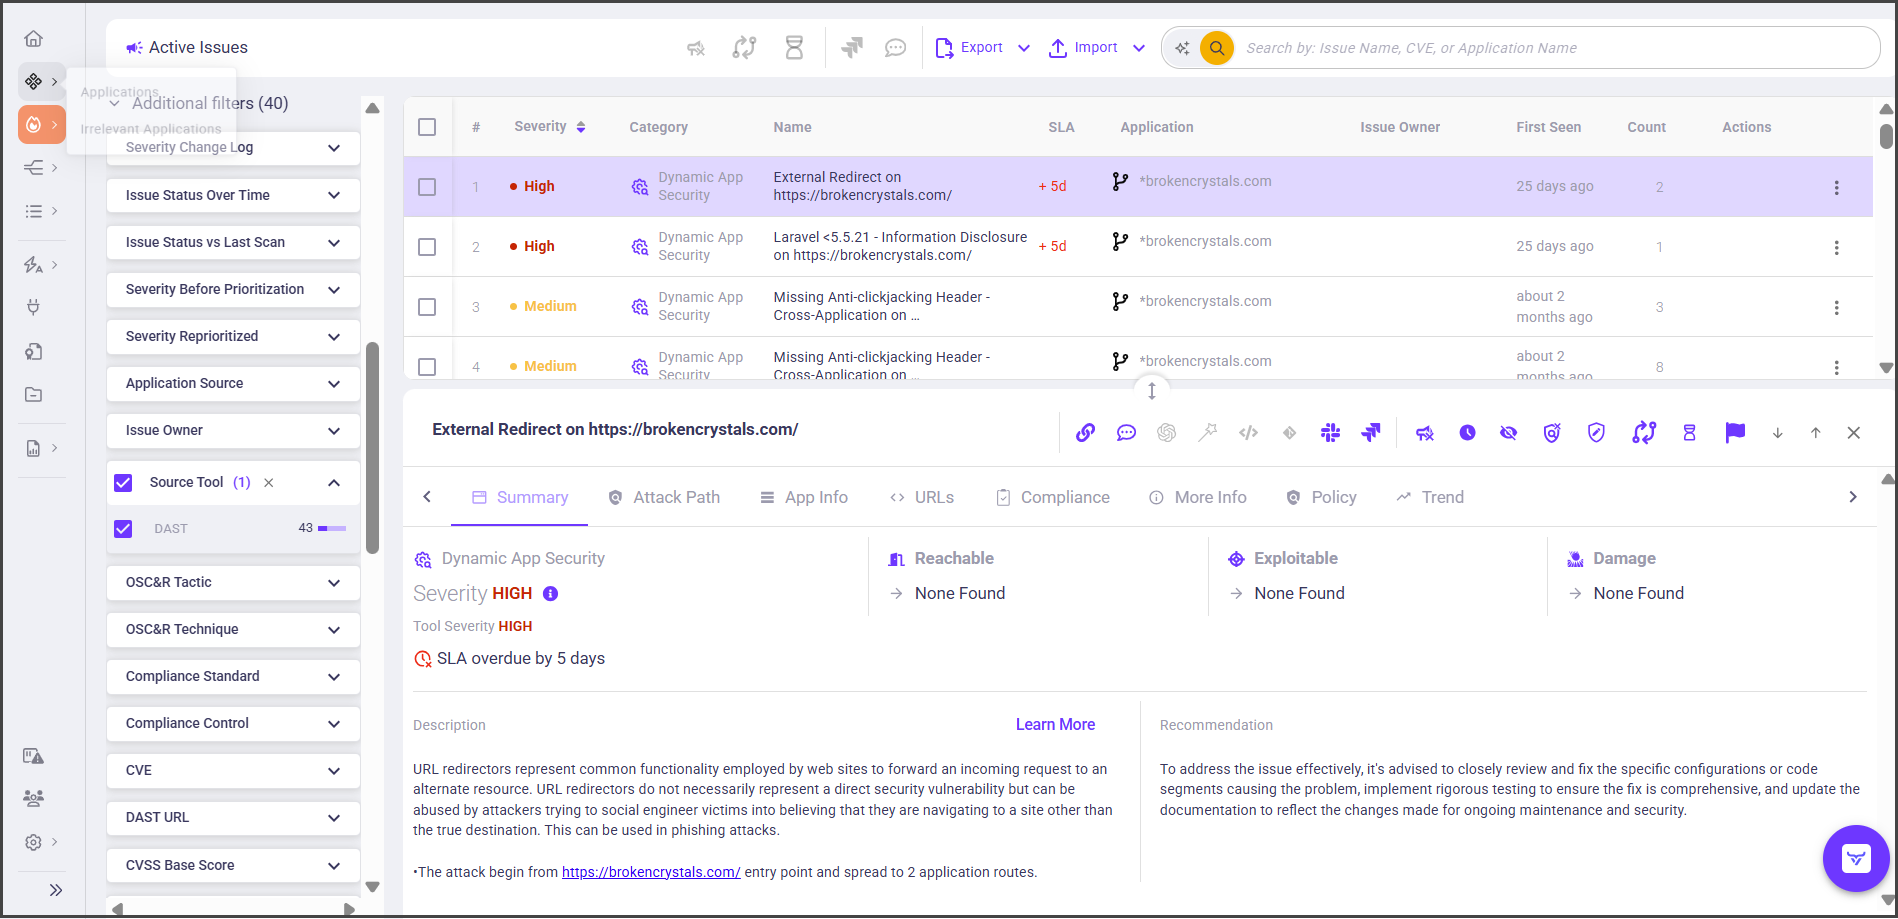
Task: Open the comment icon in issue details toolbar
Action: (x=1126, y=433)
